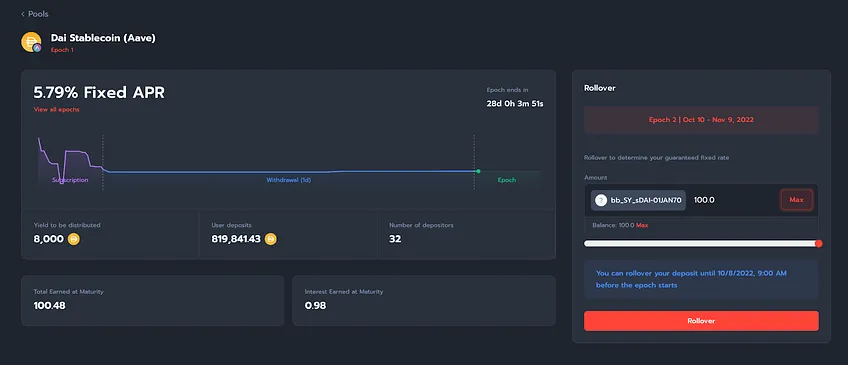The image size is (848, 365).
Task: Click the small Aave badge on token logo
Action: pyautogui.click(x=37, y=48)
